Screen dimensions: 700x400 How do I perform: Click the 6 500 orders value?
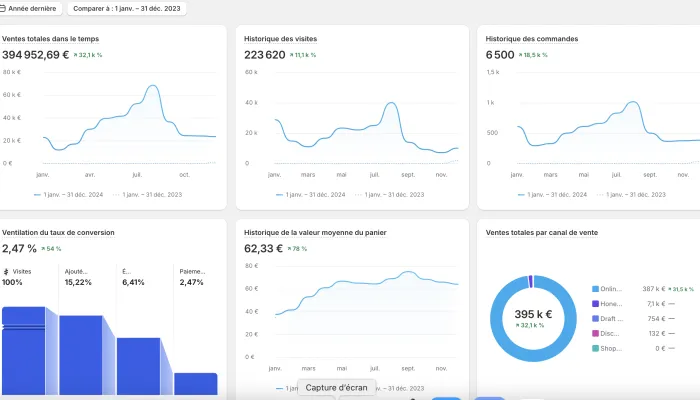500,55
